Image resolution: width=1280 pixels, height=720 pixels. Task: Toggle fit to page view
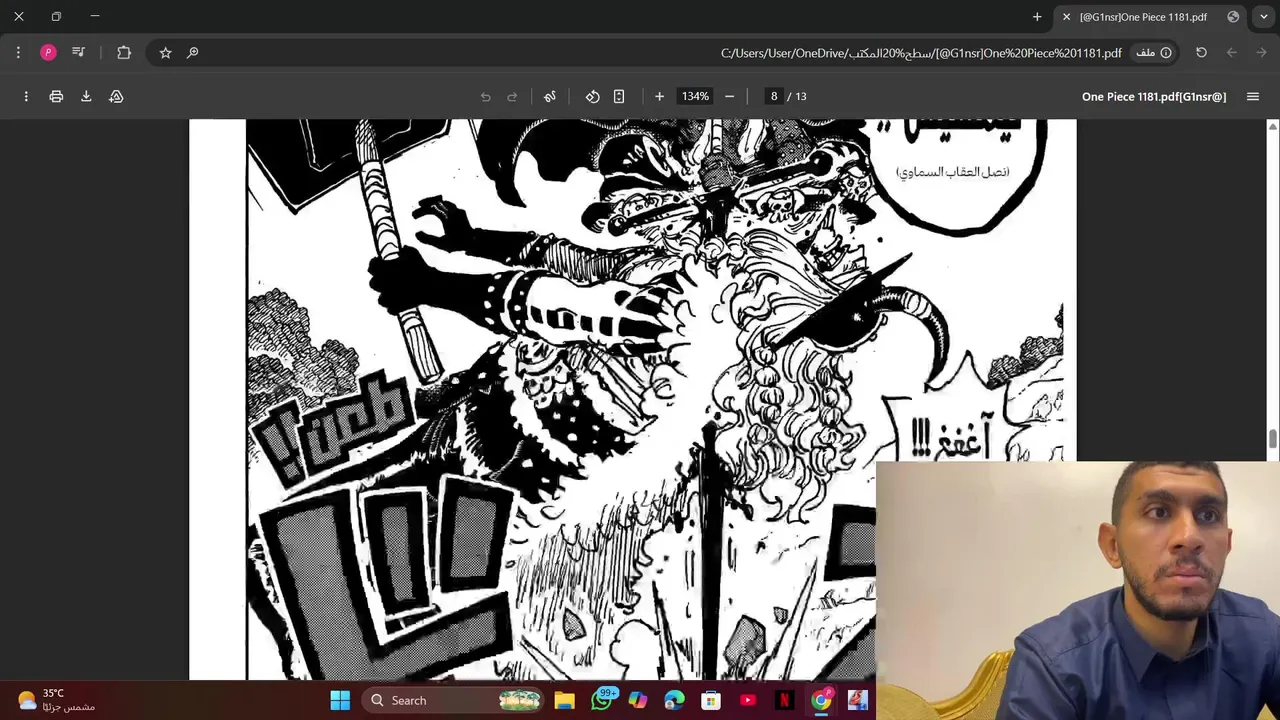(x=619, y=96)
